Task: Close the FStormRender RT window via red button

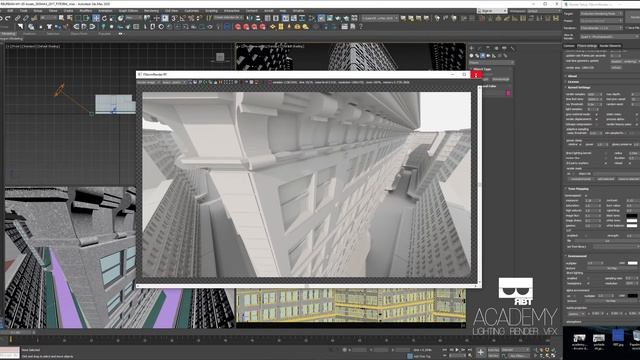Action: (476, 75)
